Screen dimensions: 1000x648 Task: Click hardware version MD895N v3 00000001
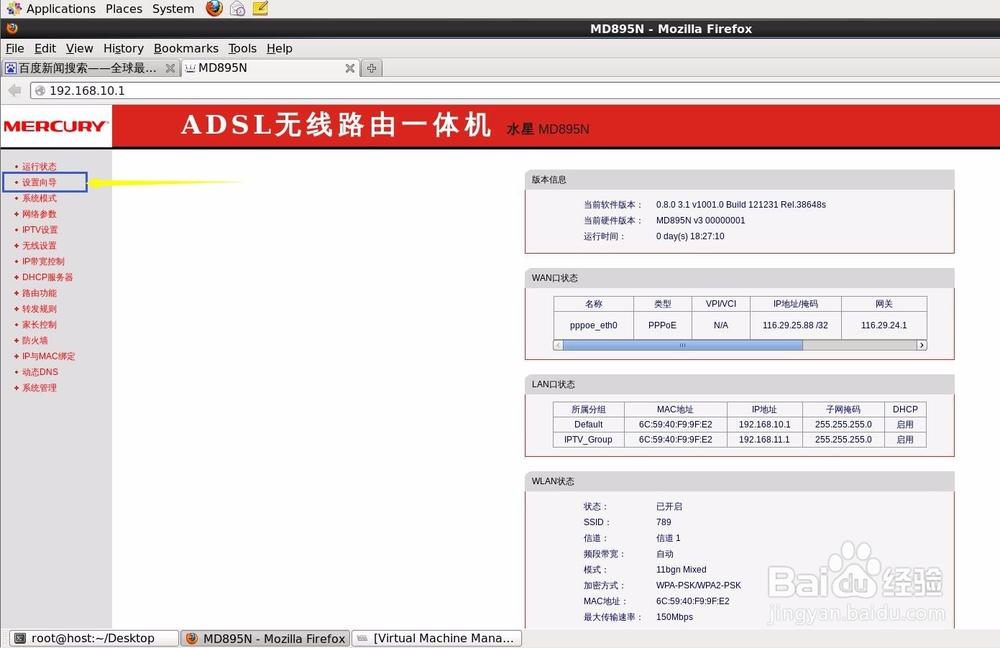700,221
